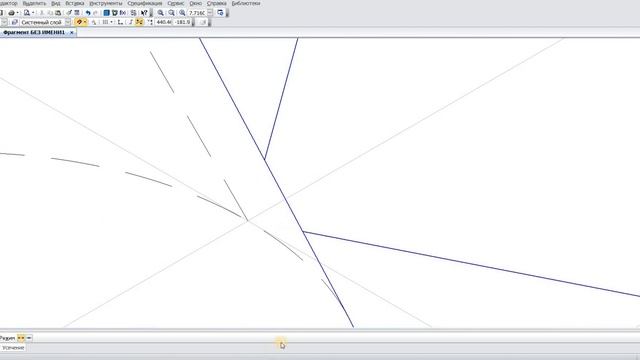Click the Undo arrow icon
This screenshot has width=640, height=360.
point(88,13)
